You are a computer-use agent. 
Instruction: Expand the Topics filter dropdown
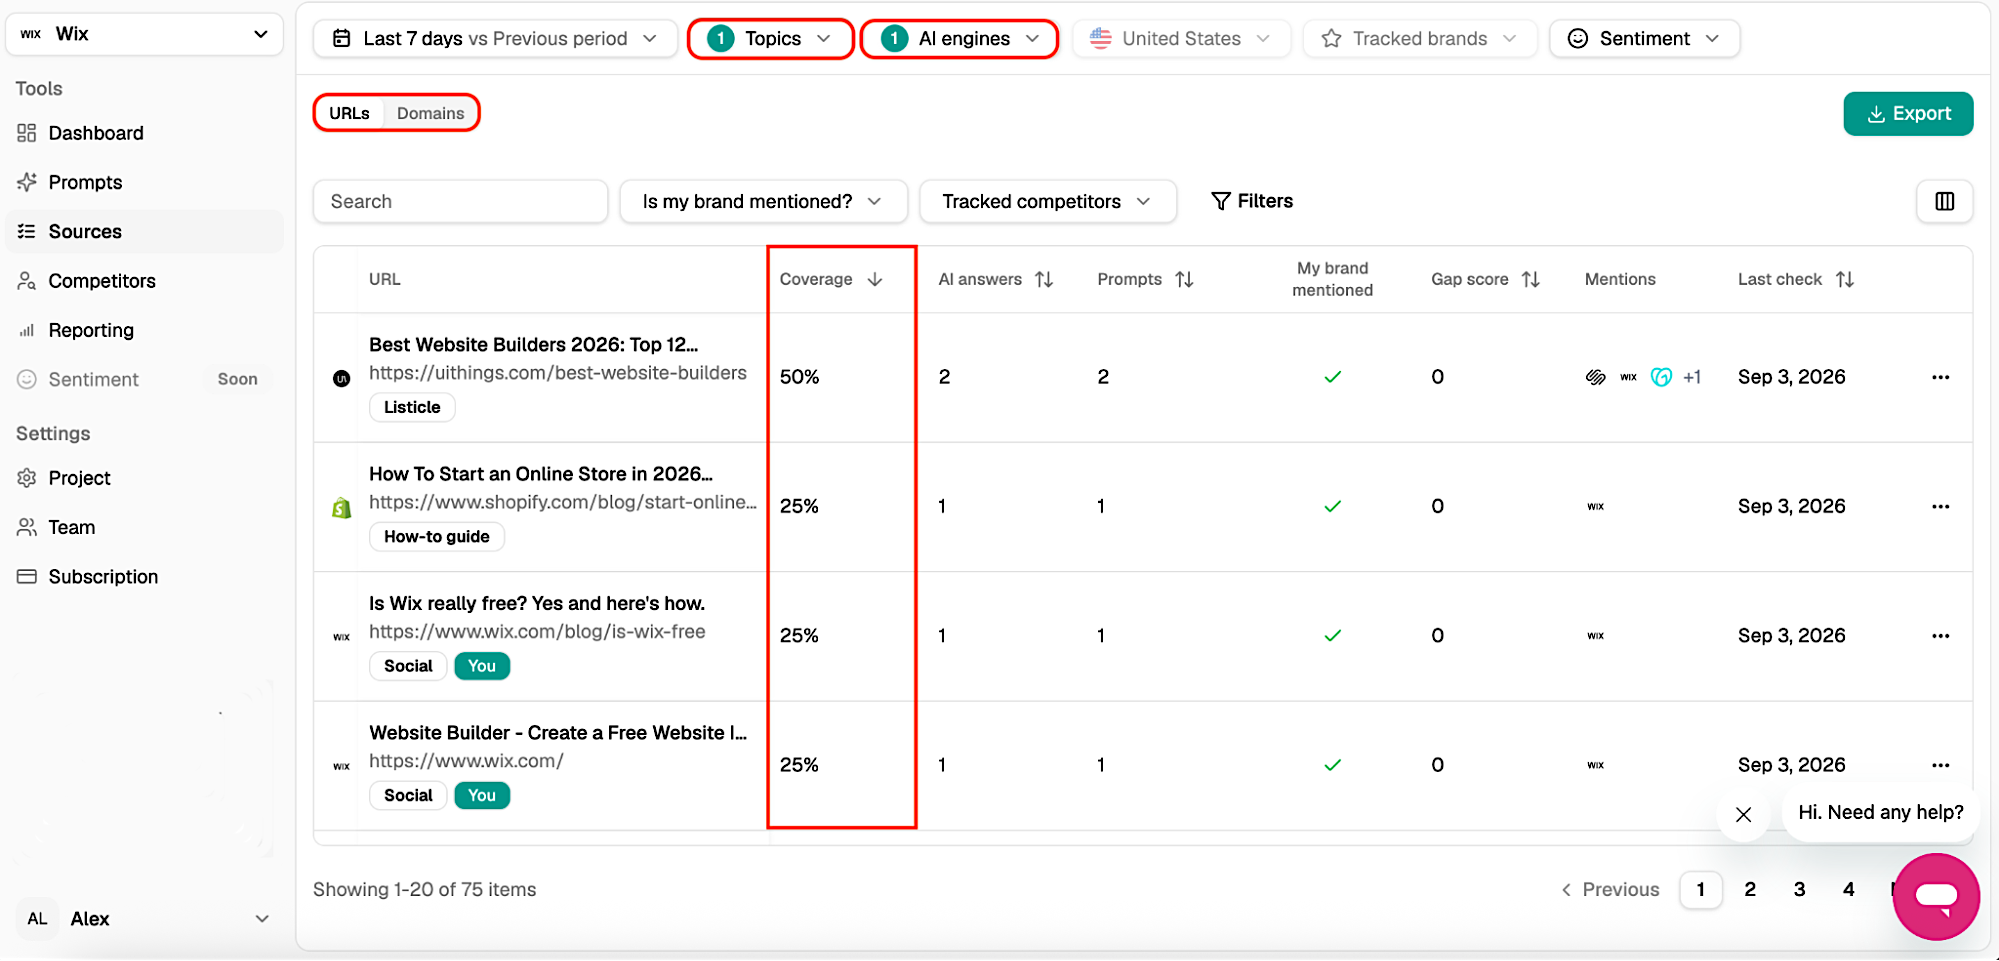pyautogui.click(x=770, y=38)
